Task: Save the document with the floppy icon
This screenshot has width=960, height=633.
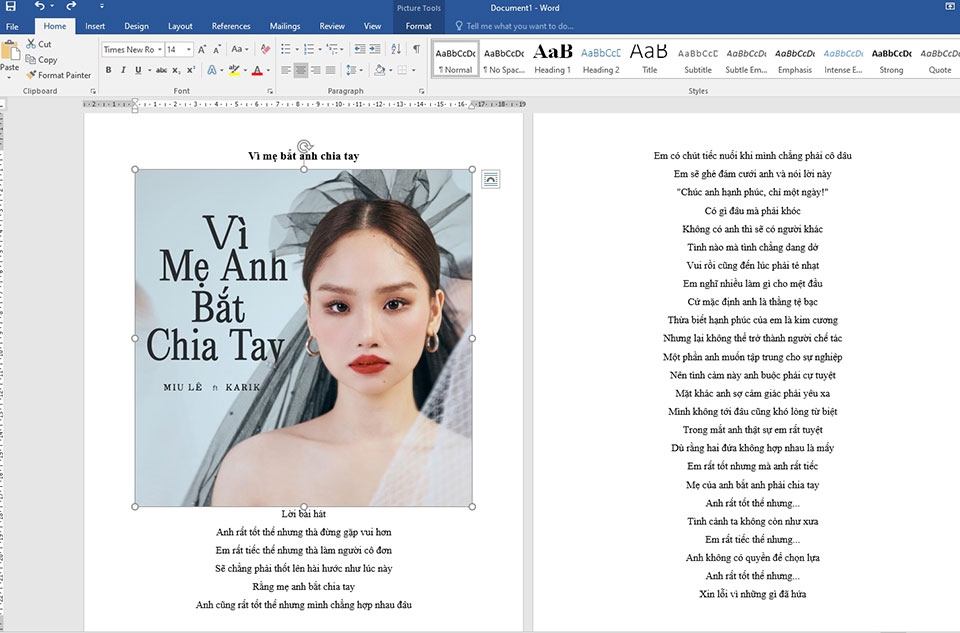Action: (10, 7)
